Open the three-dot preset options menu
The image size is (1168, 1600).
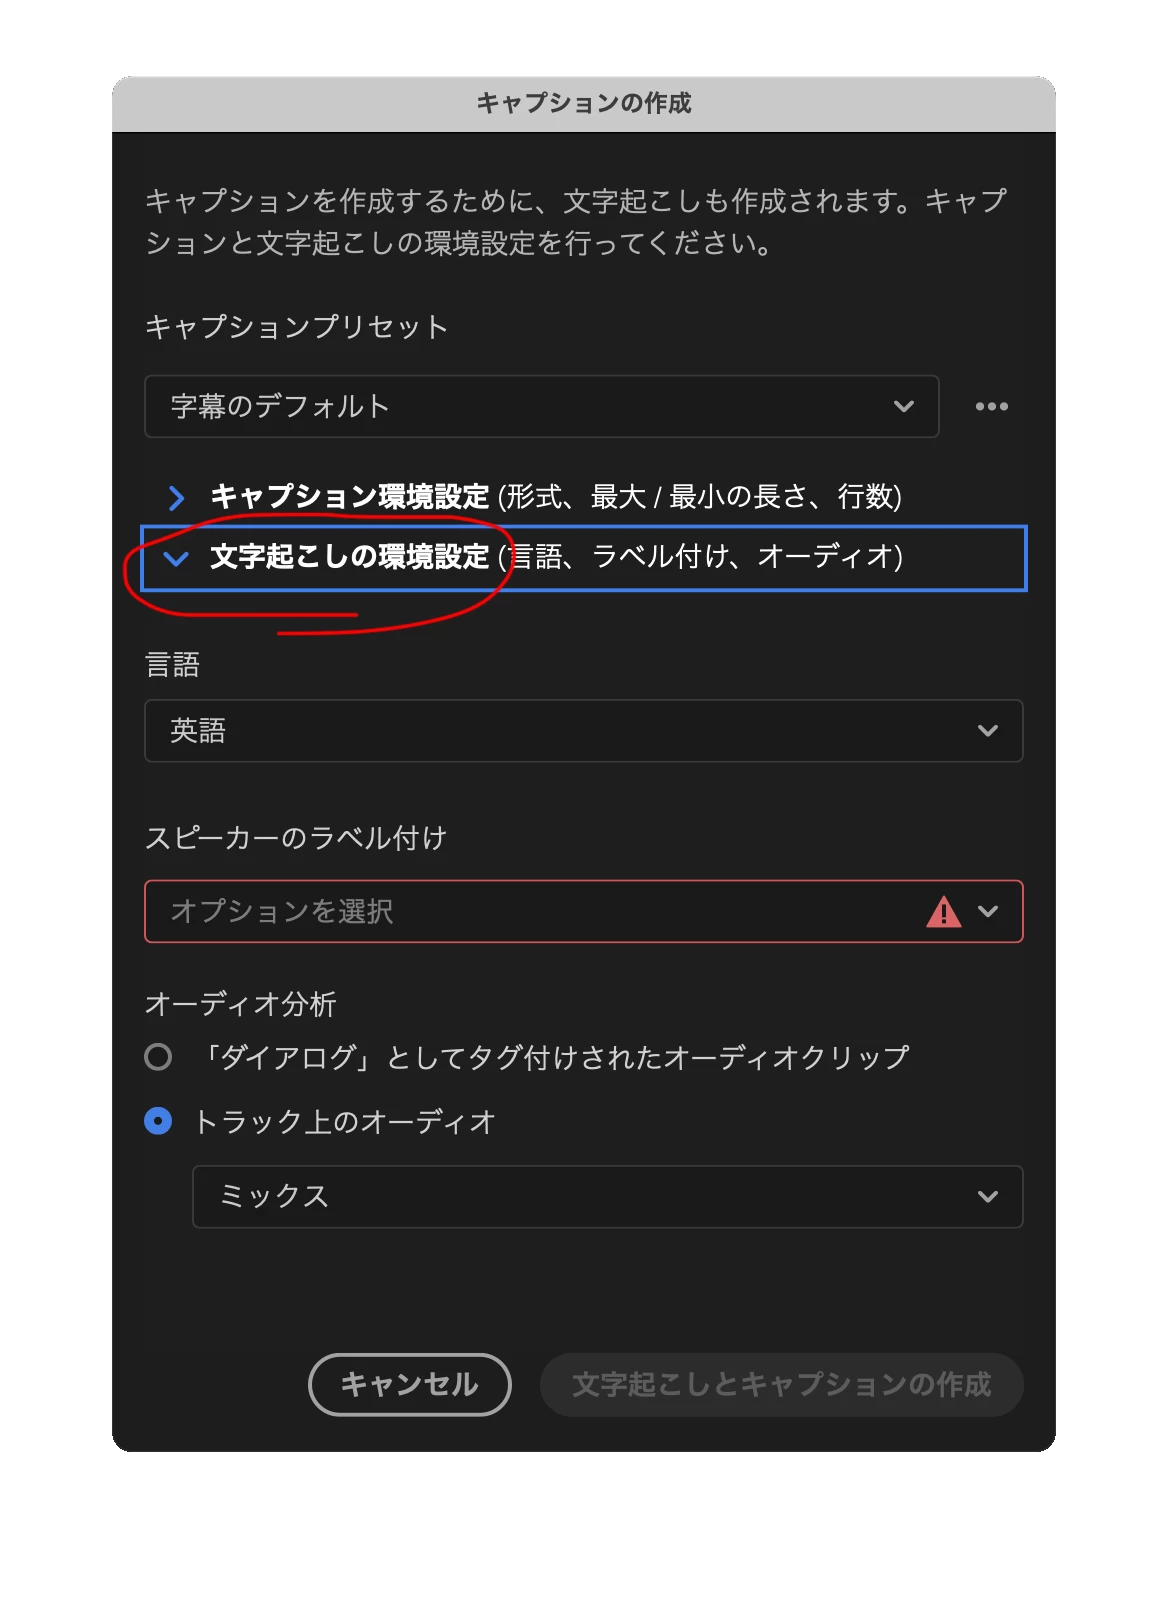pos(991,406)
